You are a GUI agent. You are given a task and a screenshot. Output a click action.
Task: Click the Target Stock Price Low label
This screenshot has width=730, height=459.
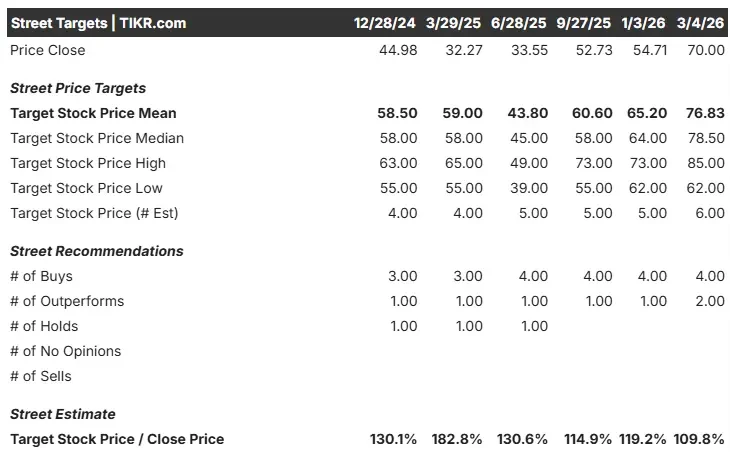pyautogui.click(x=86, y=188)
